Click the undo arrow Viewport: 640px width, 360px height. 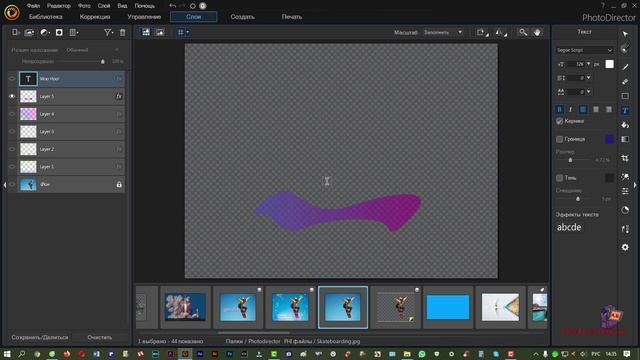pyautogui.click(x=172, y=6)
